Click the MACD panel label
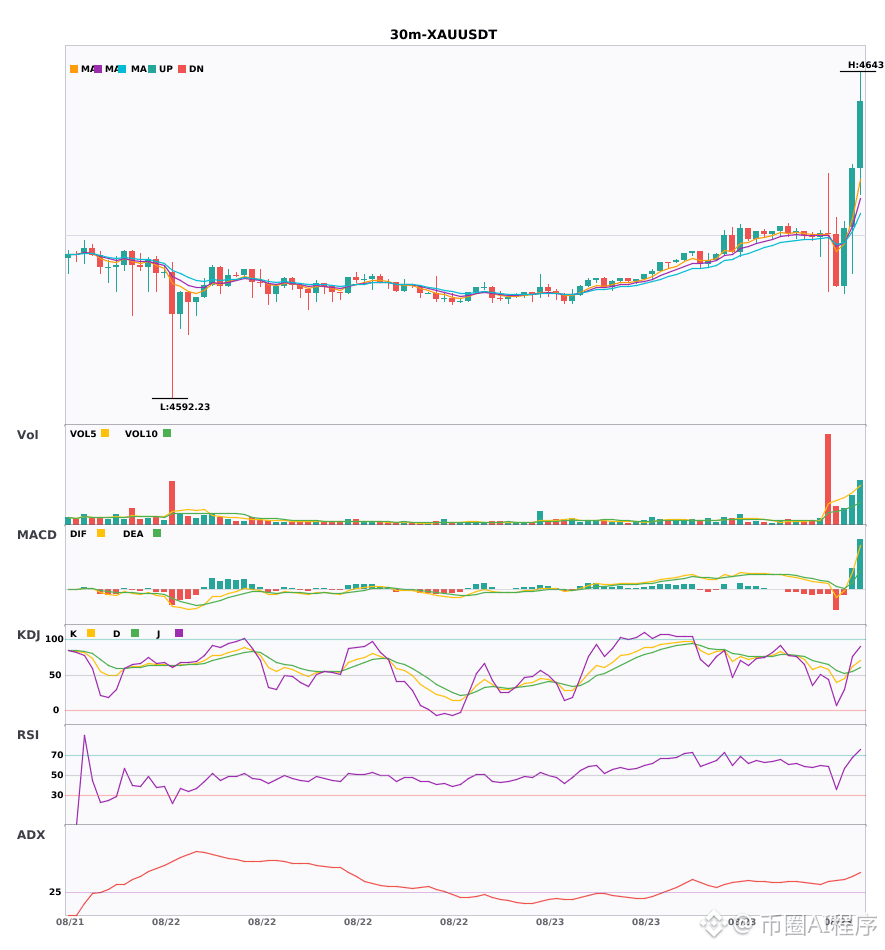Image resolution: width=885 pixels, height=950 pixels. pyautogui.click(x=36, y=535)
